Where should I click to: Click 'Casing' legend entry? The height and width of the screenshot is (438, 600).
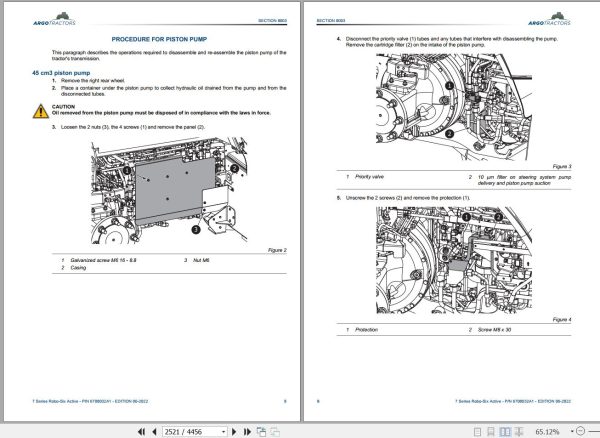78,267
